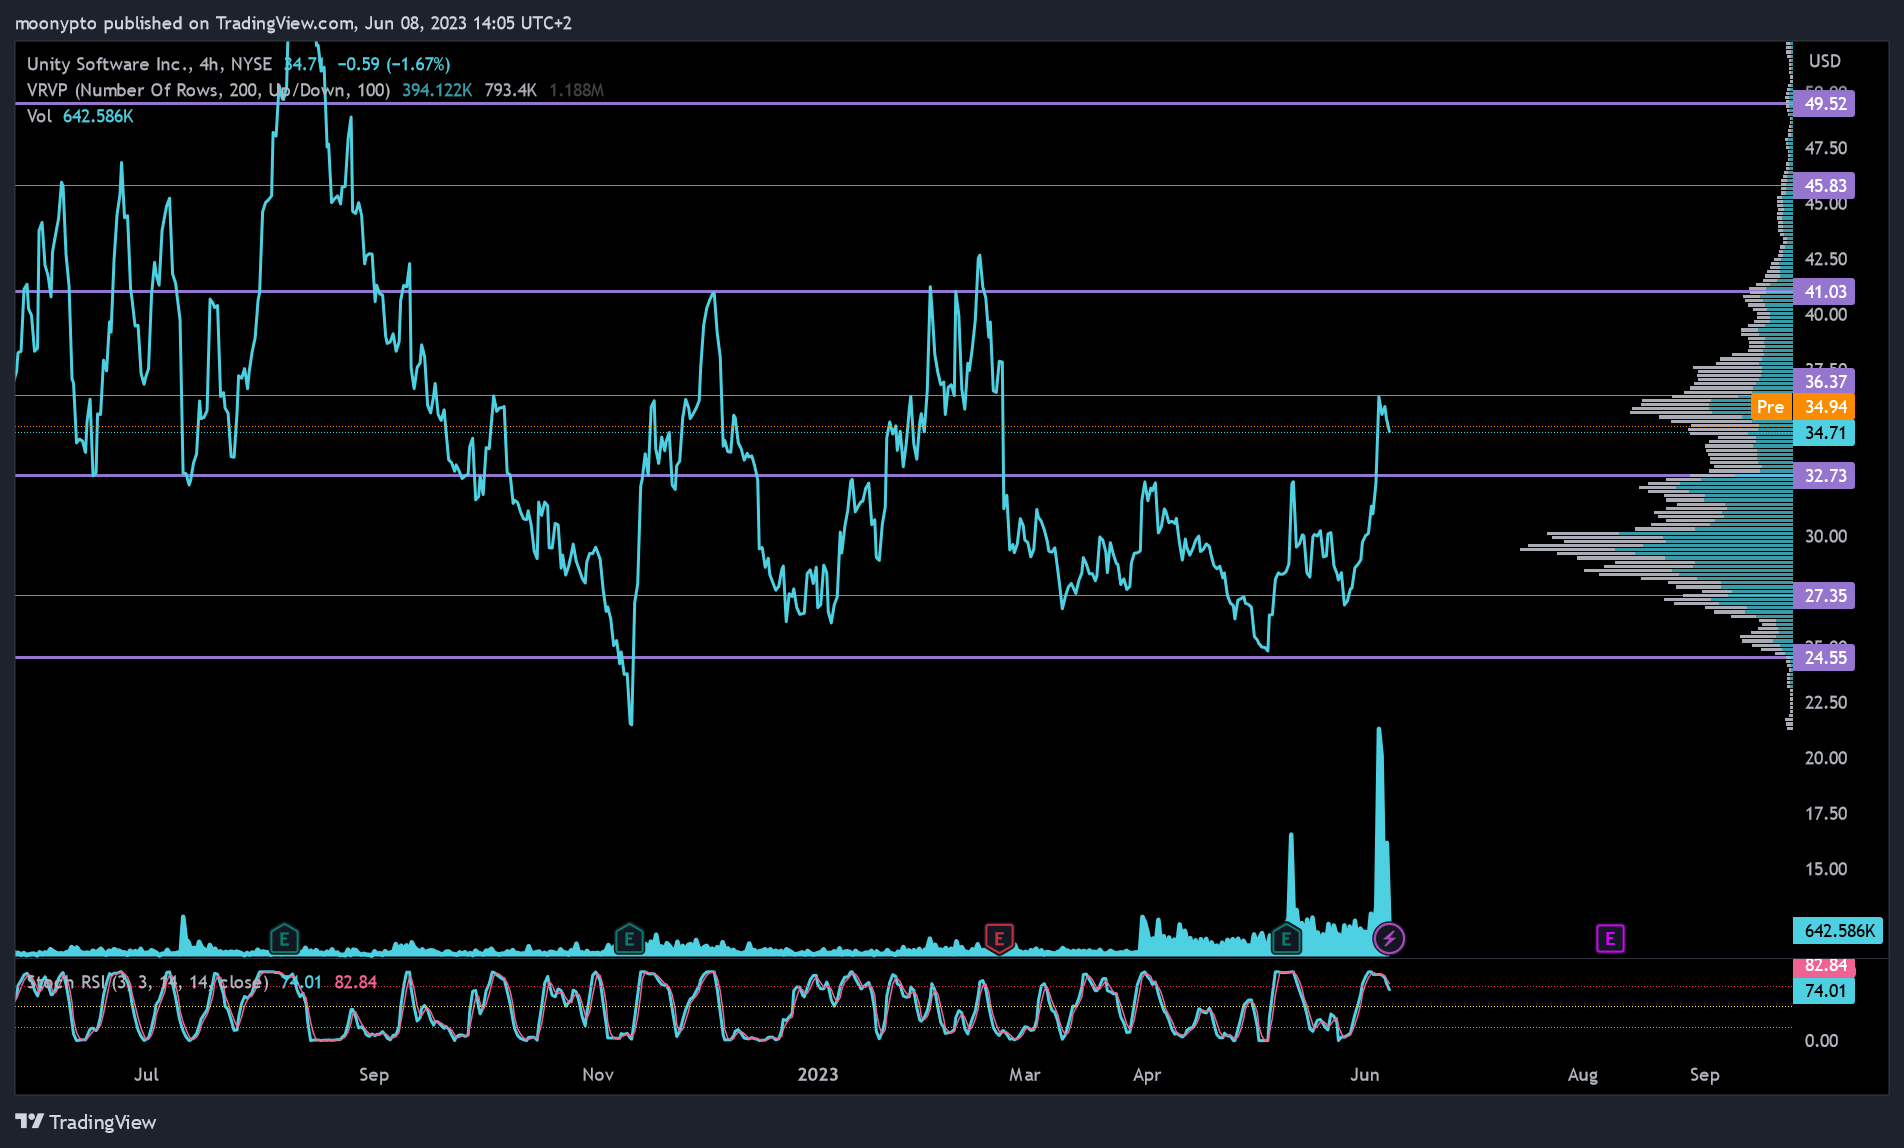Click the 2023 label on time axis

817,1074
